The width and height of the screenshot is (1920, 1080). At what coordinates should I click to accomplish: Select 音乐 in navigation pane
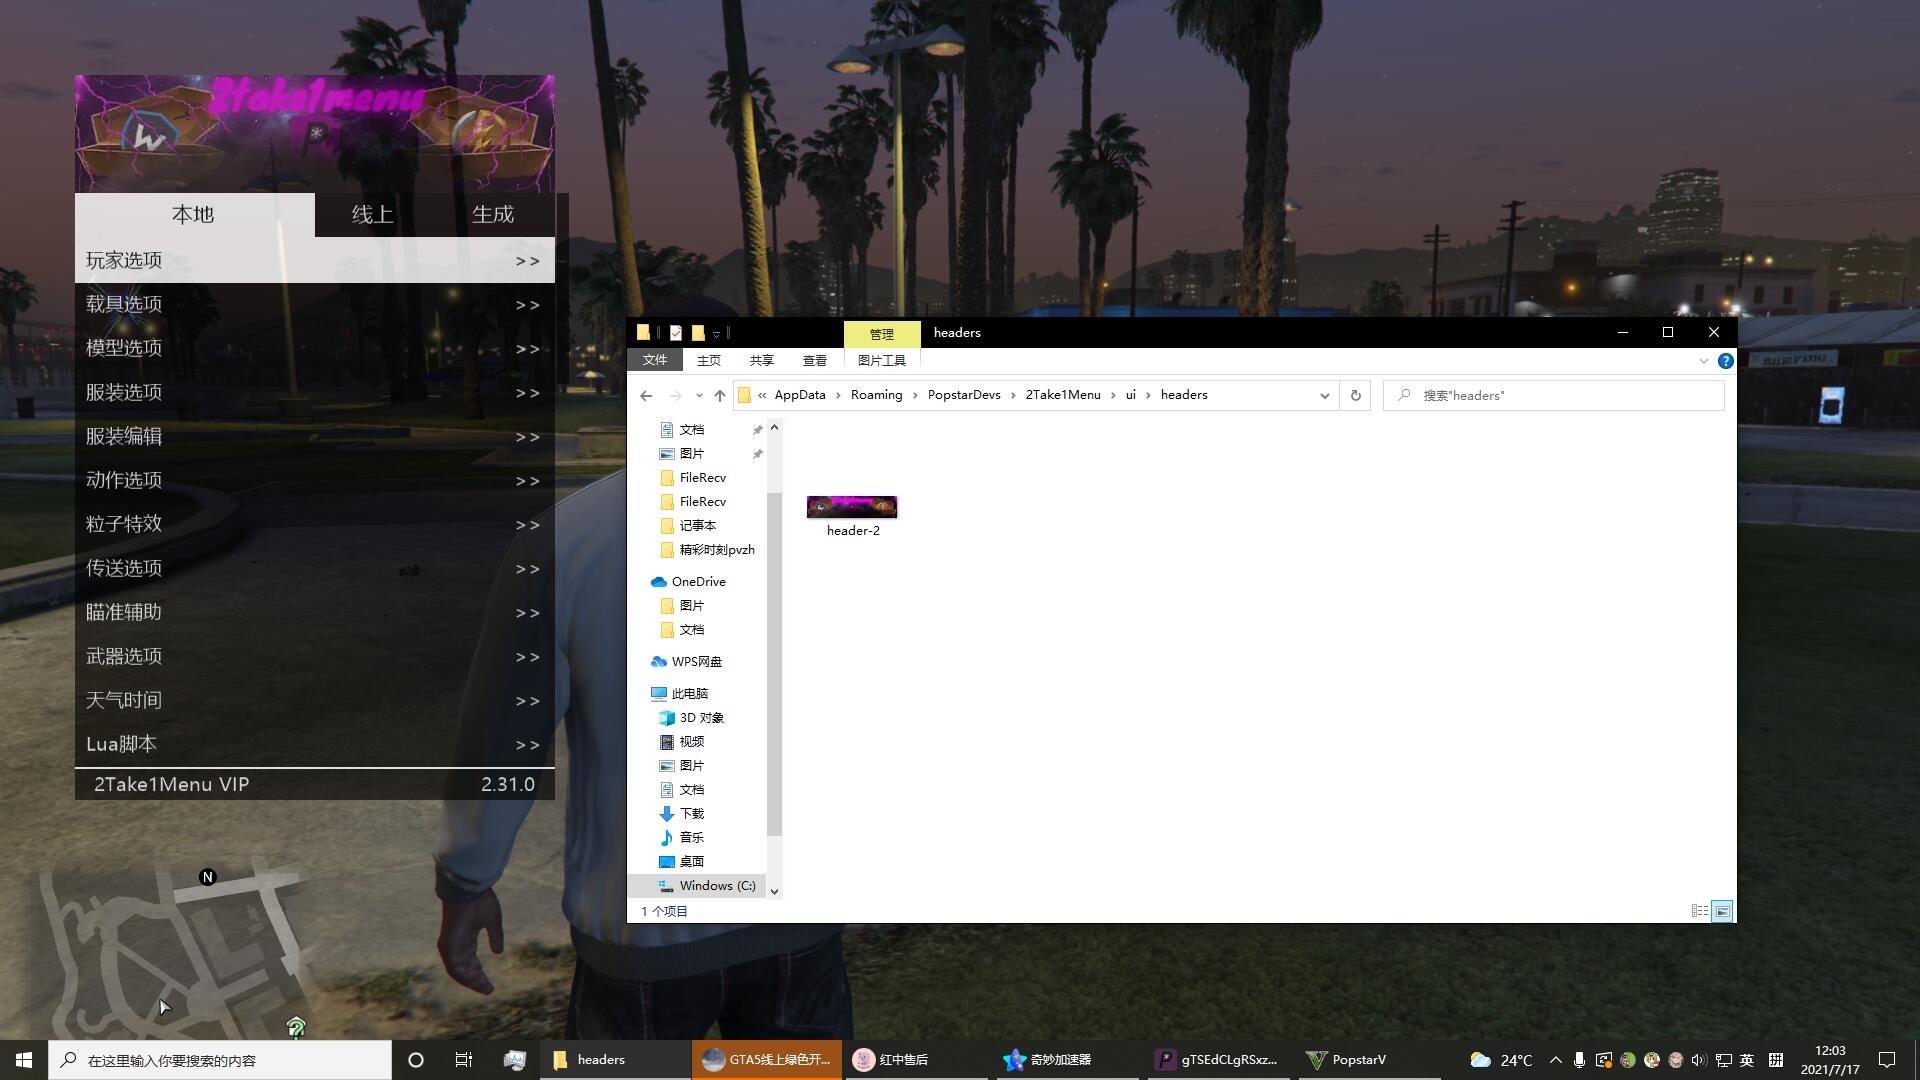[x=692, y=838]
